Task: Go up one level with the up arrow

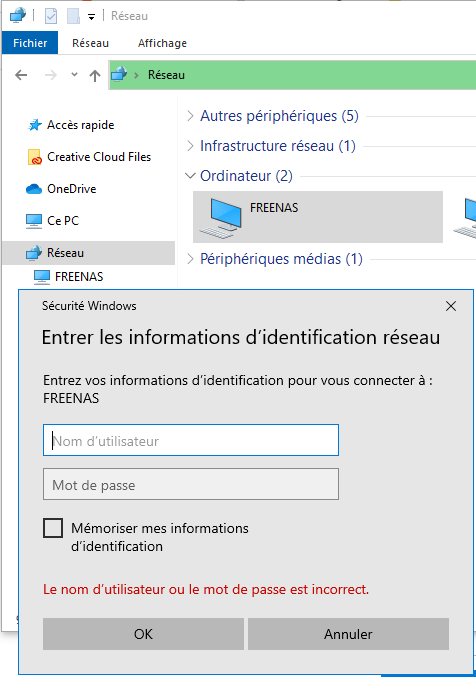Action: pyautogui.click(x=95, y=76)
